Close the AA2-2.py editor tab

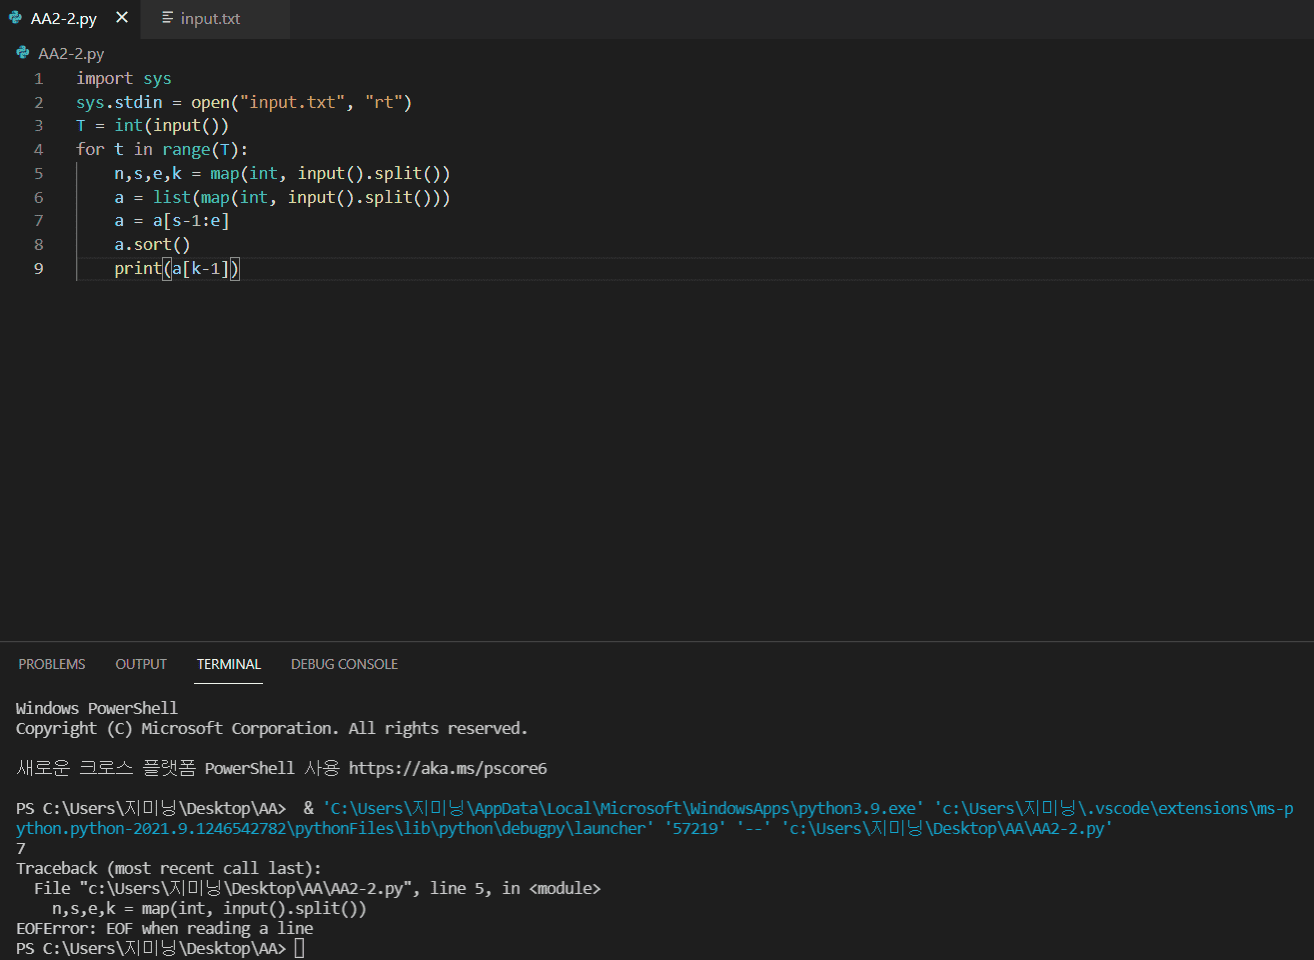(122, 18)
